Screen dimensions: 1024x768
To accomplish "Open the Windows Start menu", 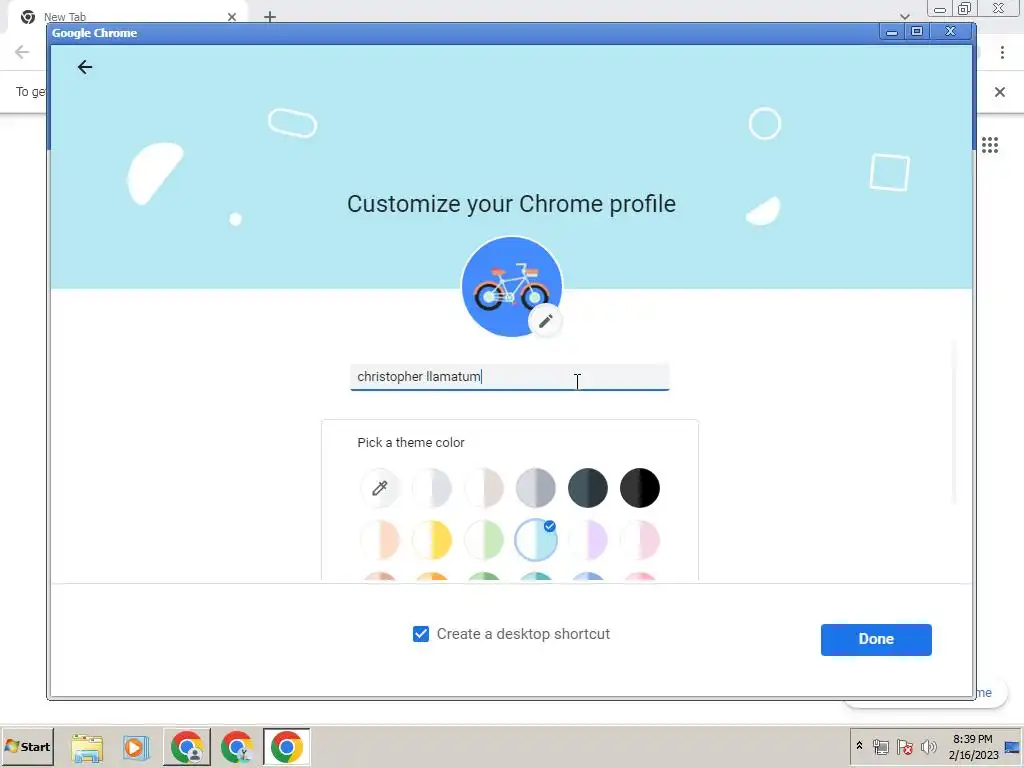I will pos(27,746).
